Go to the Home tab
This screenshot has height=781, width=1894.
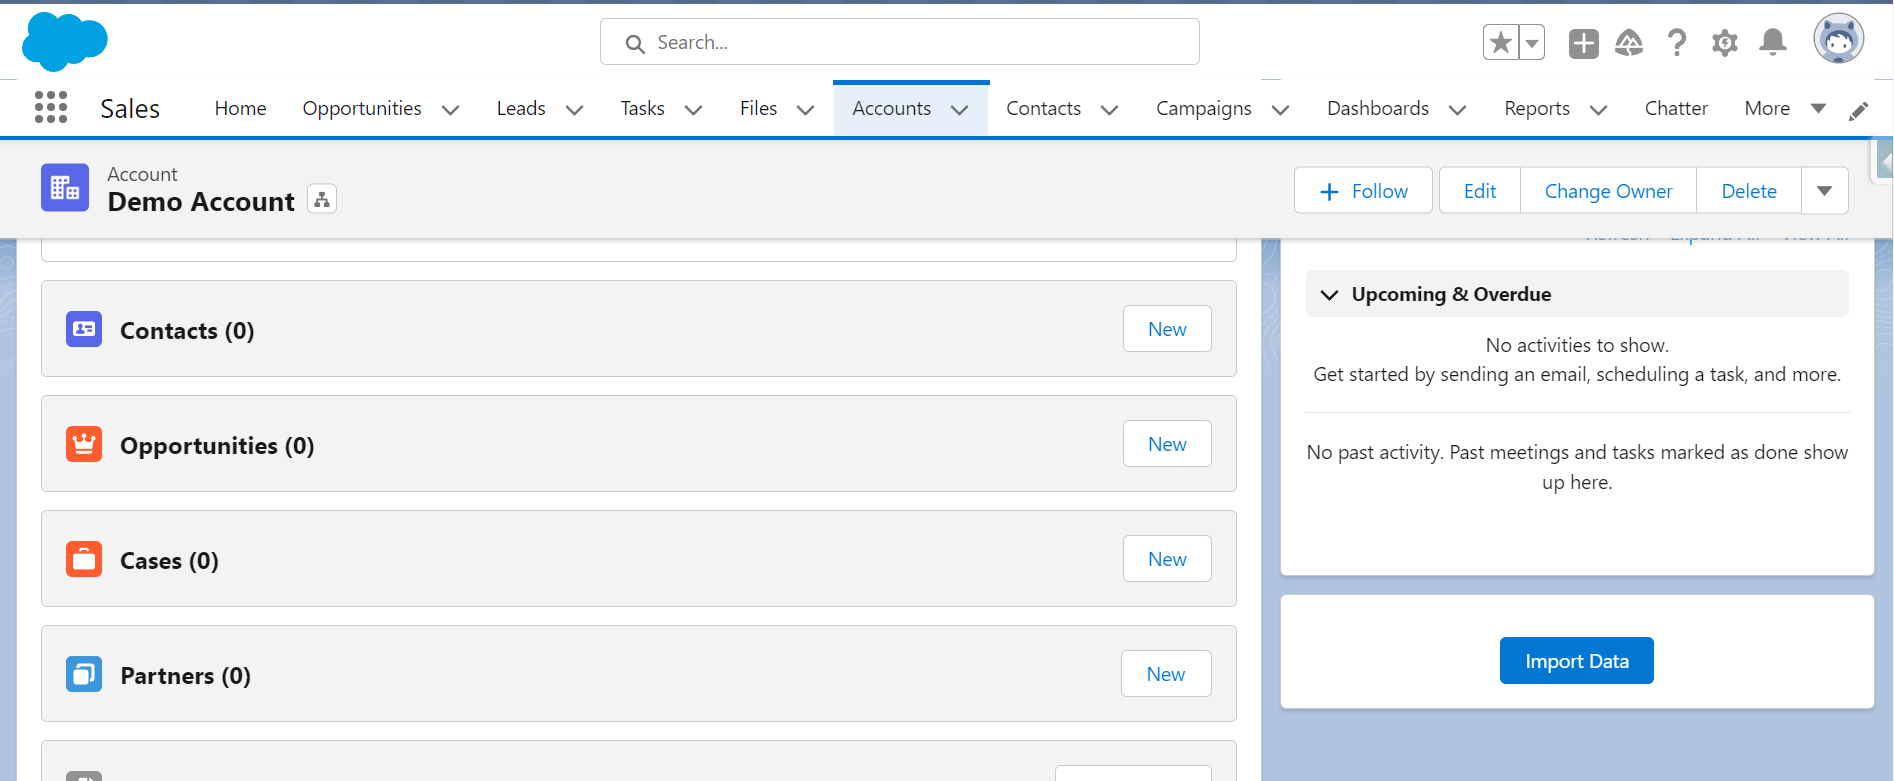[240, 108]
